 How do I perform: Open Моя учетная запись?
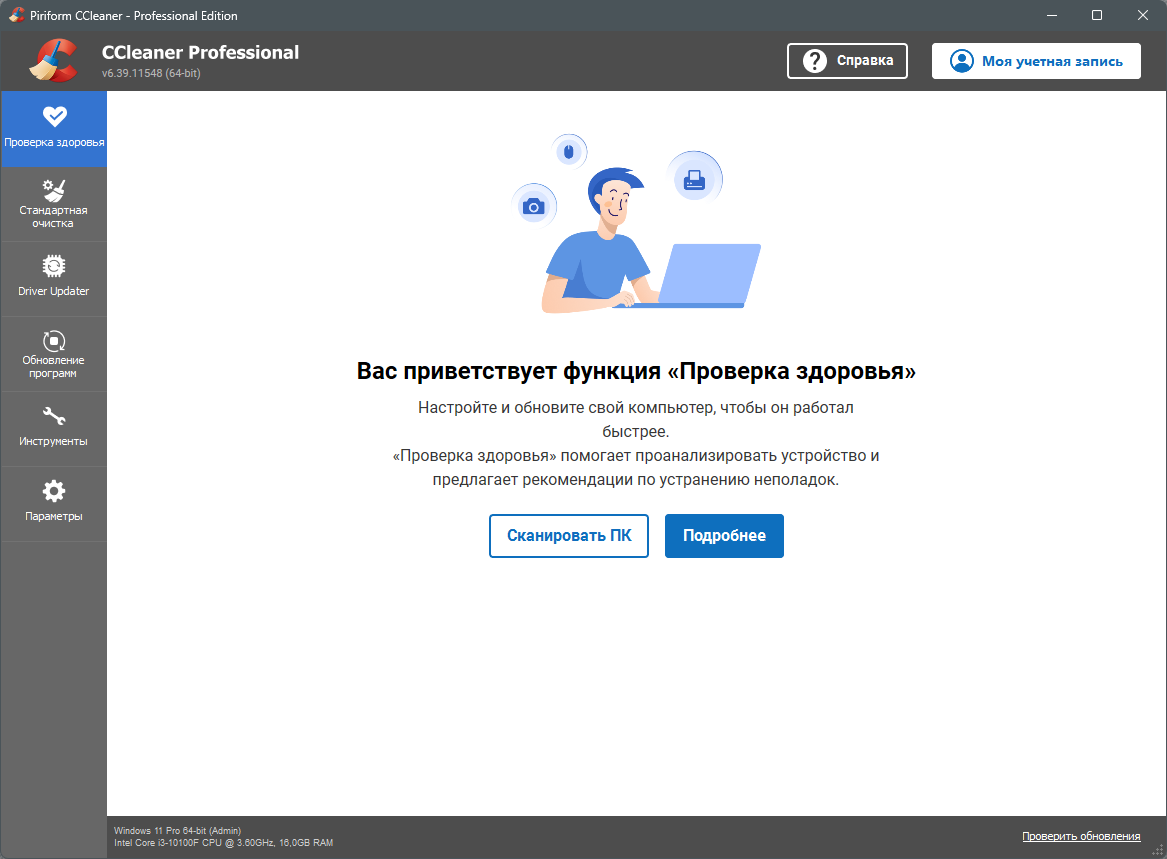pyautogui.click(x=1036, y=61)
